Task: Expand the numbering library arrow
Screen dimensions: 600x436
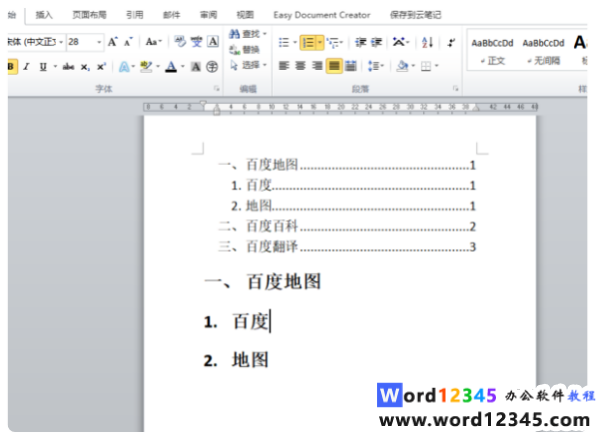Action: (320, 42)
